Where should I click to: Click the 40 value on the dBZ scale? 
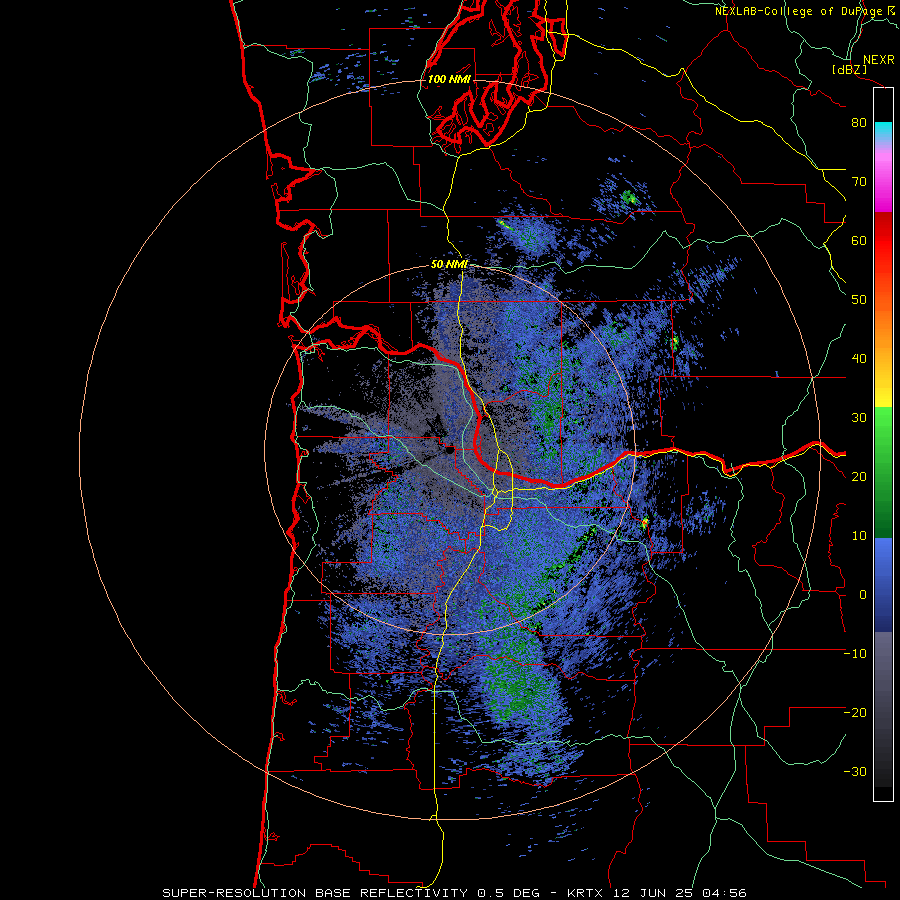pyautogui.click(x=859, y=359)
